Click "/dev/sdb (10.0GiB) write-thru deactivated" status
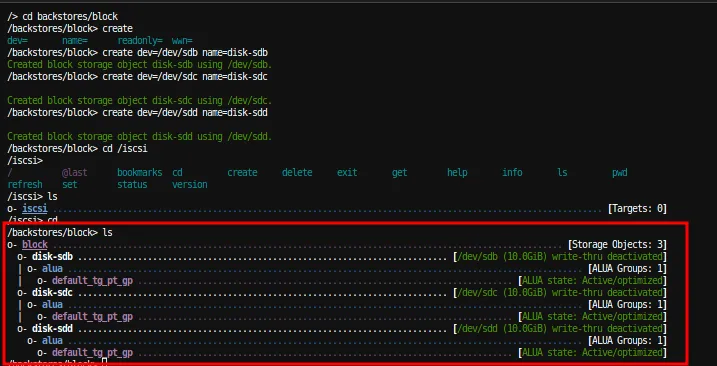The height and width of the screenshot is (366, 717). 560,257
